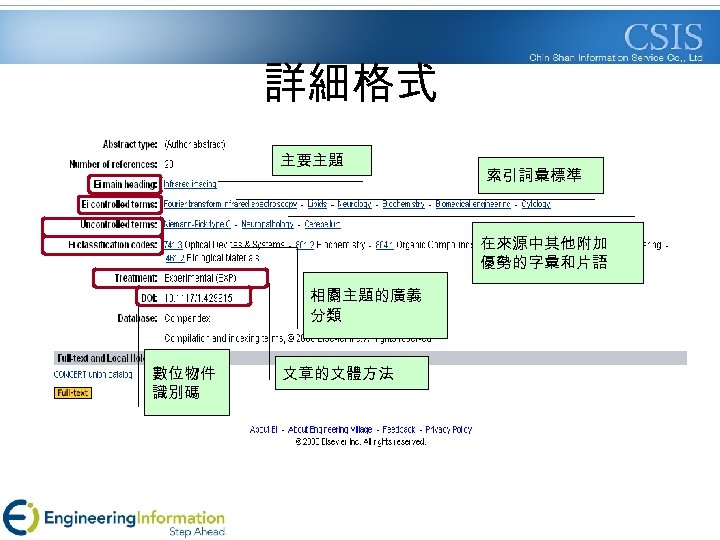The image size is (720, 540).
Task: Select the Biochemistry controlled term link
Action: 404,204
